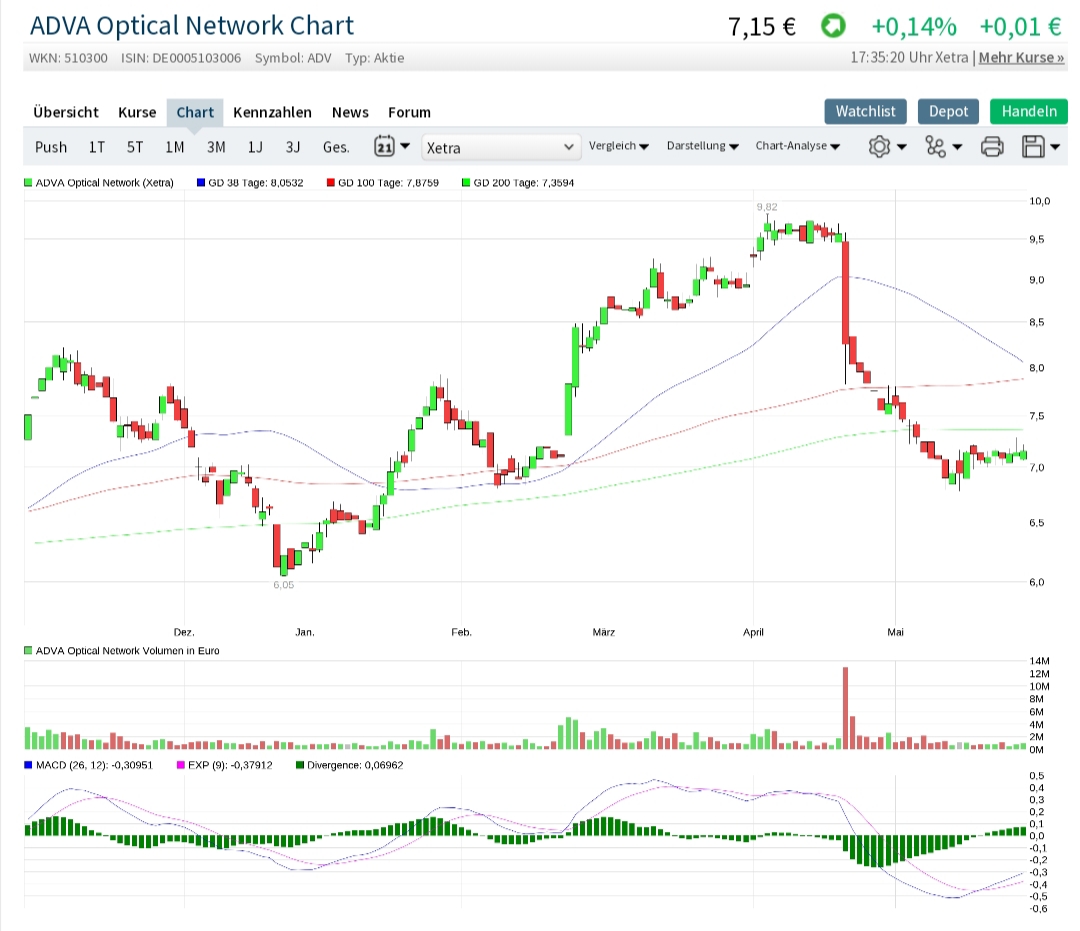Click the Depot button
The width and height of the screenshot is (1080, 931).
point(948,112)
